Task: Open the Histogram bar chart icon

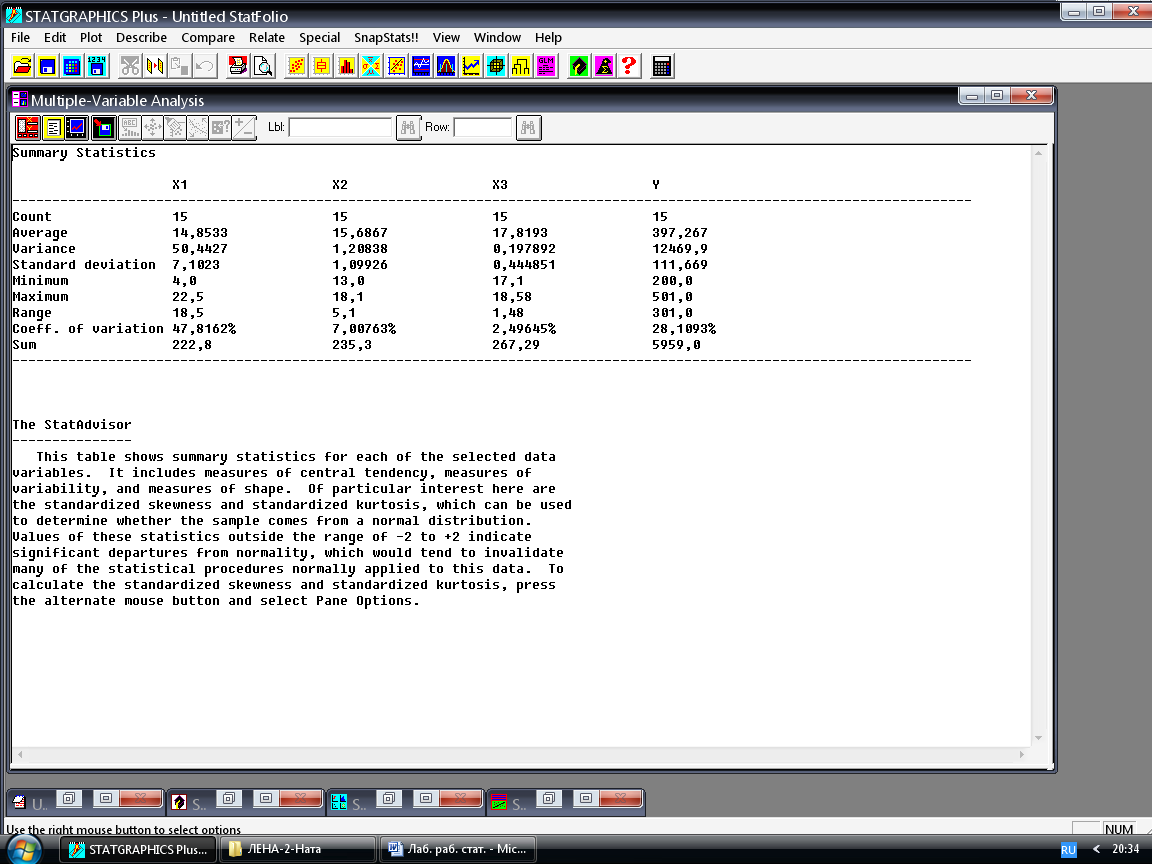Action: [347, 66]
